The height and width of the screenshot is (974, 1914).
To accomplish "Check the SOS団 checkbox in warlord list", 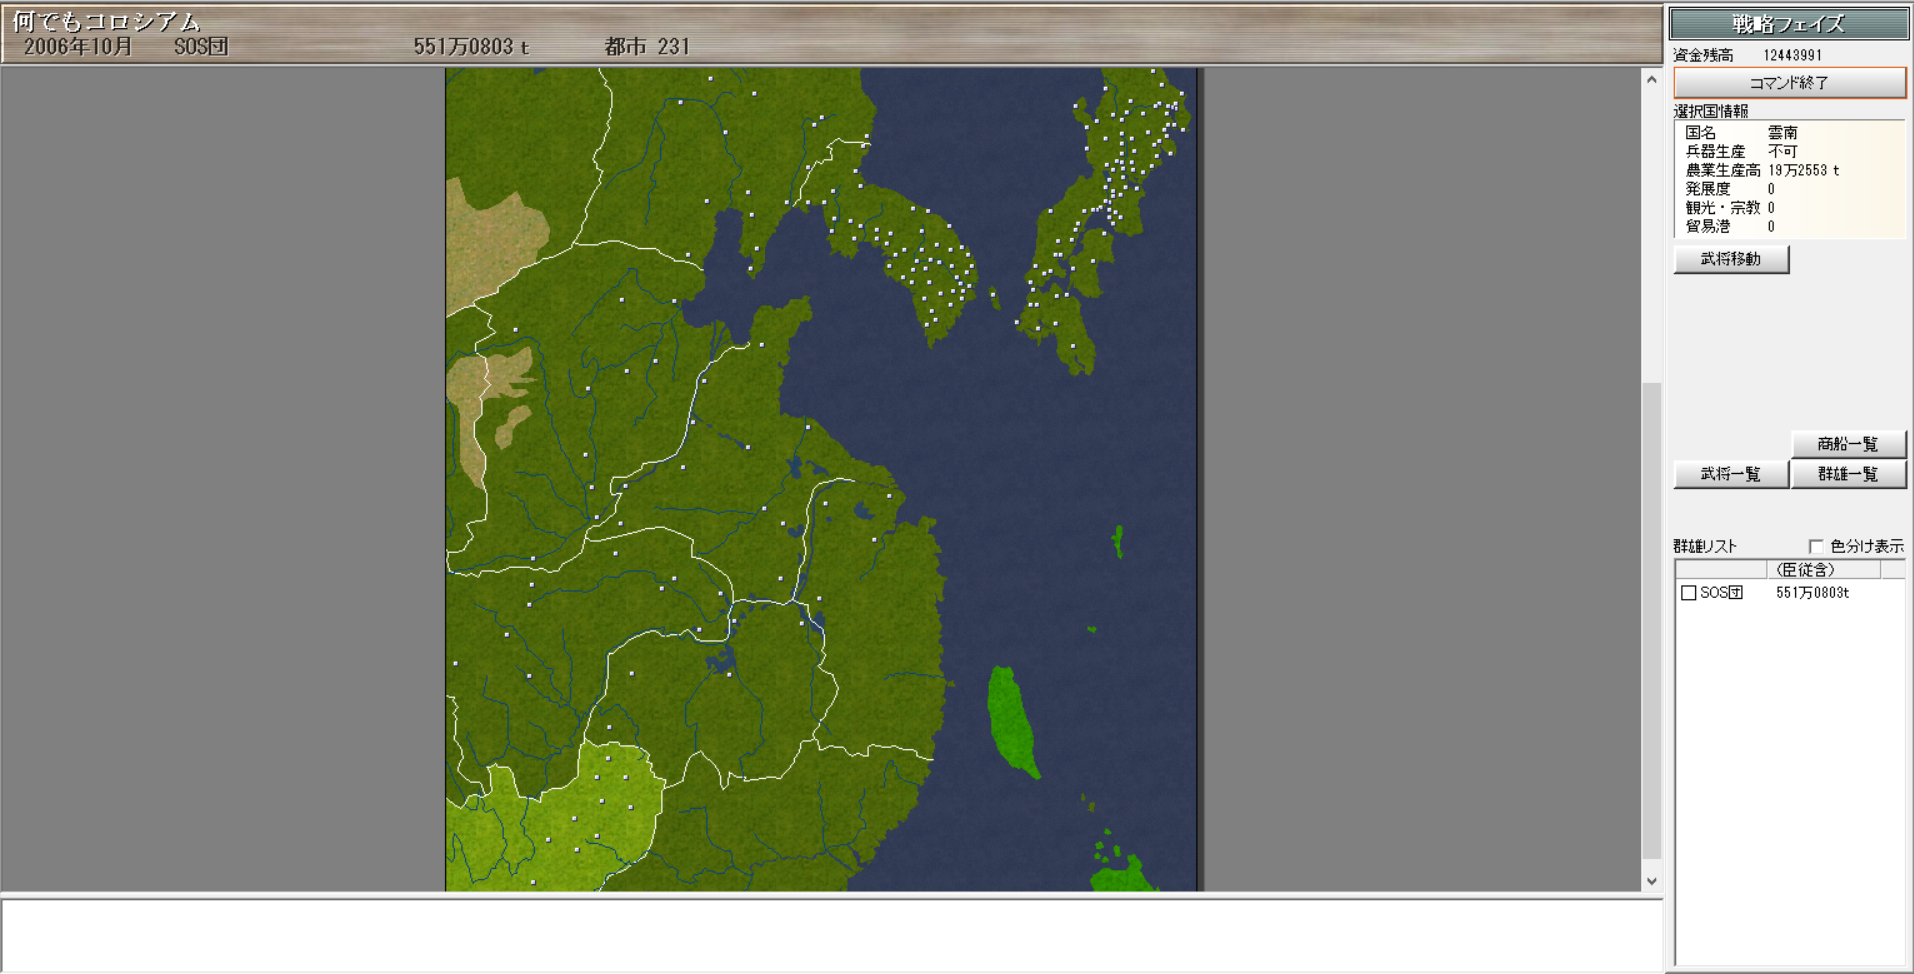I will pyautogui.click(x=1689, y=593).
